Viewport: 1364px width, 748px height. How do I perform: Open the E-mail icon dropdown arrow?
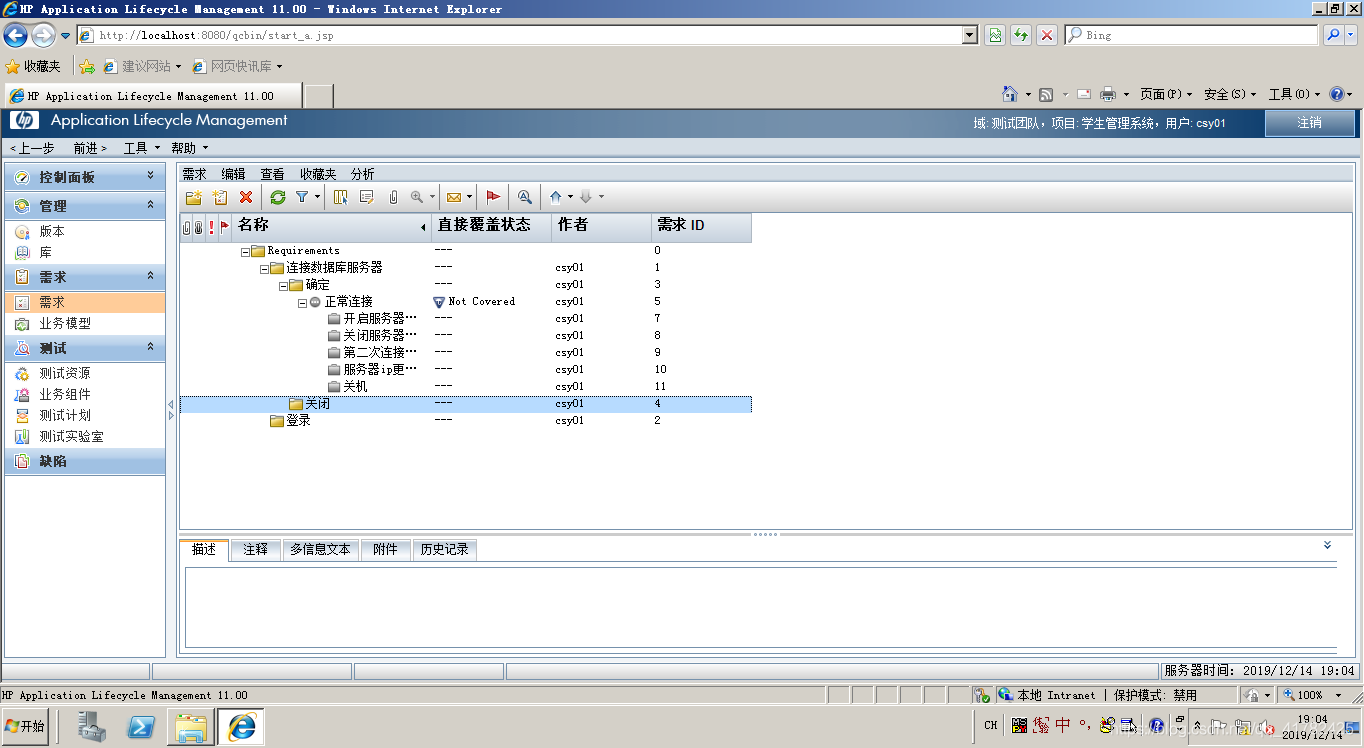pos(469,197)
